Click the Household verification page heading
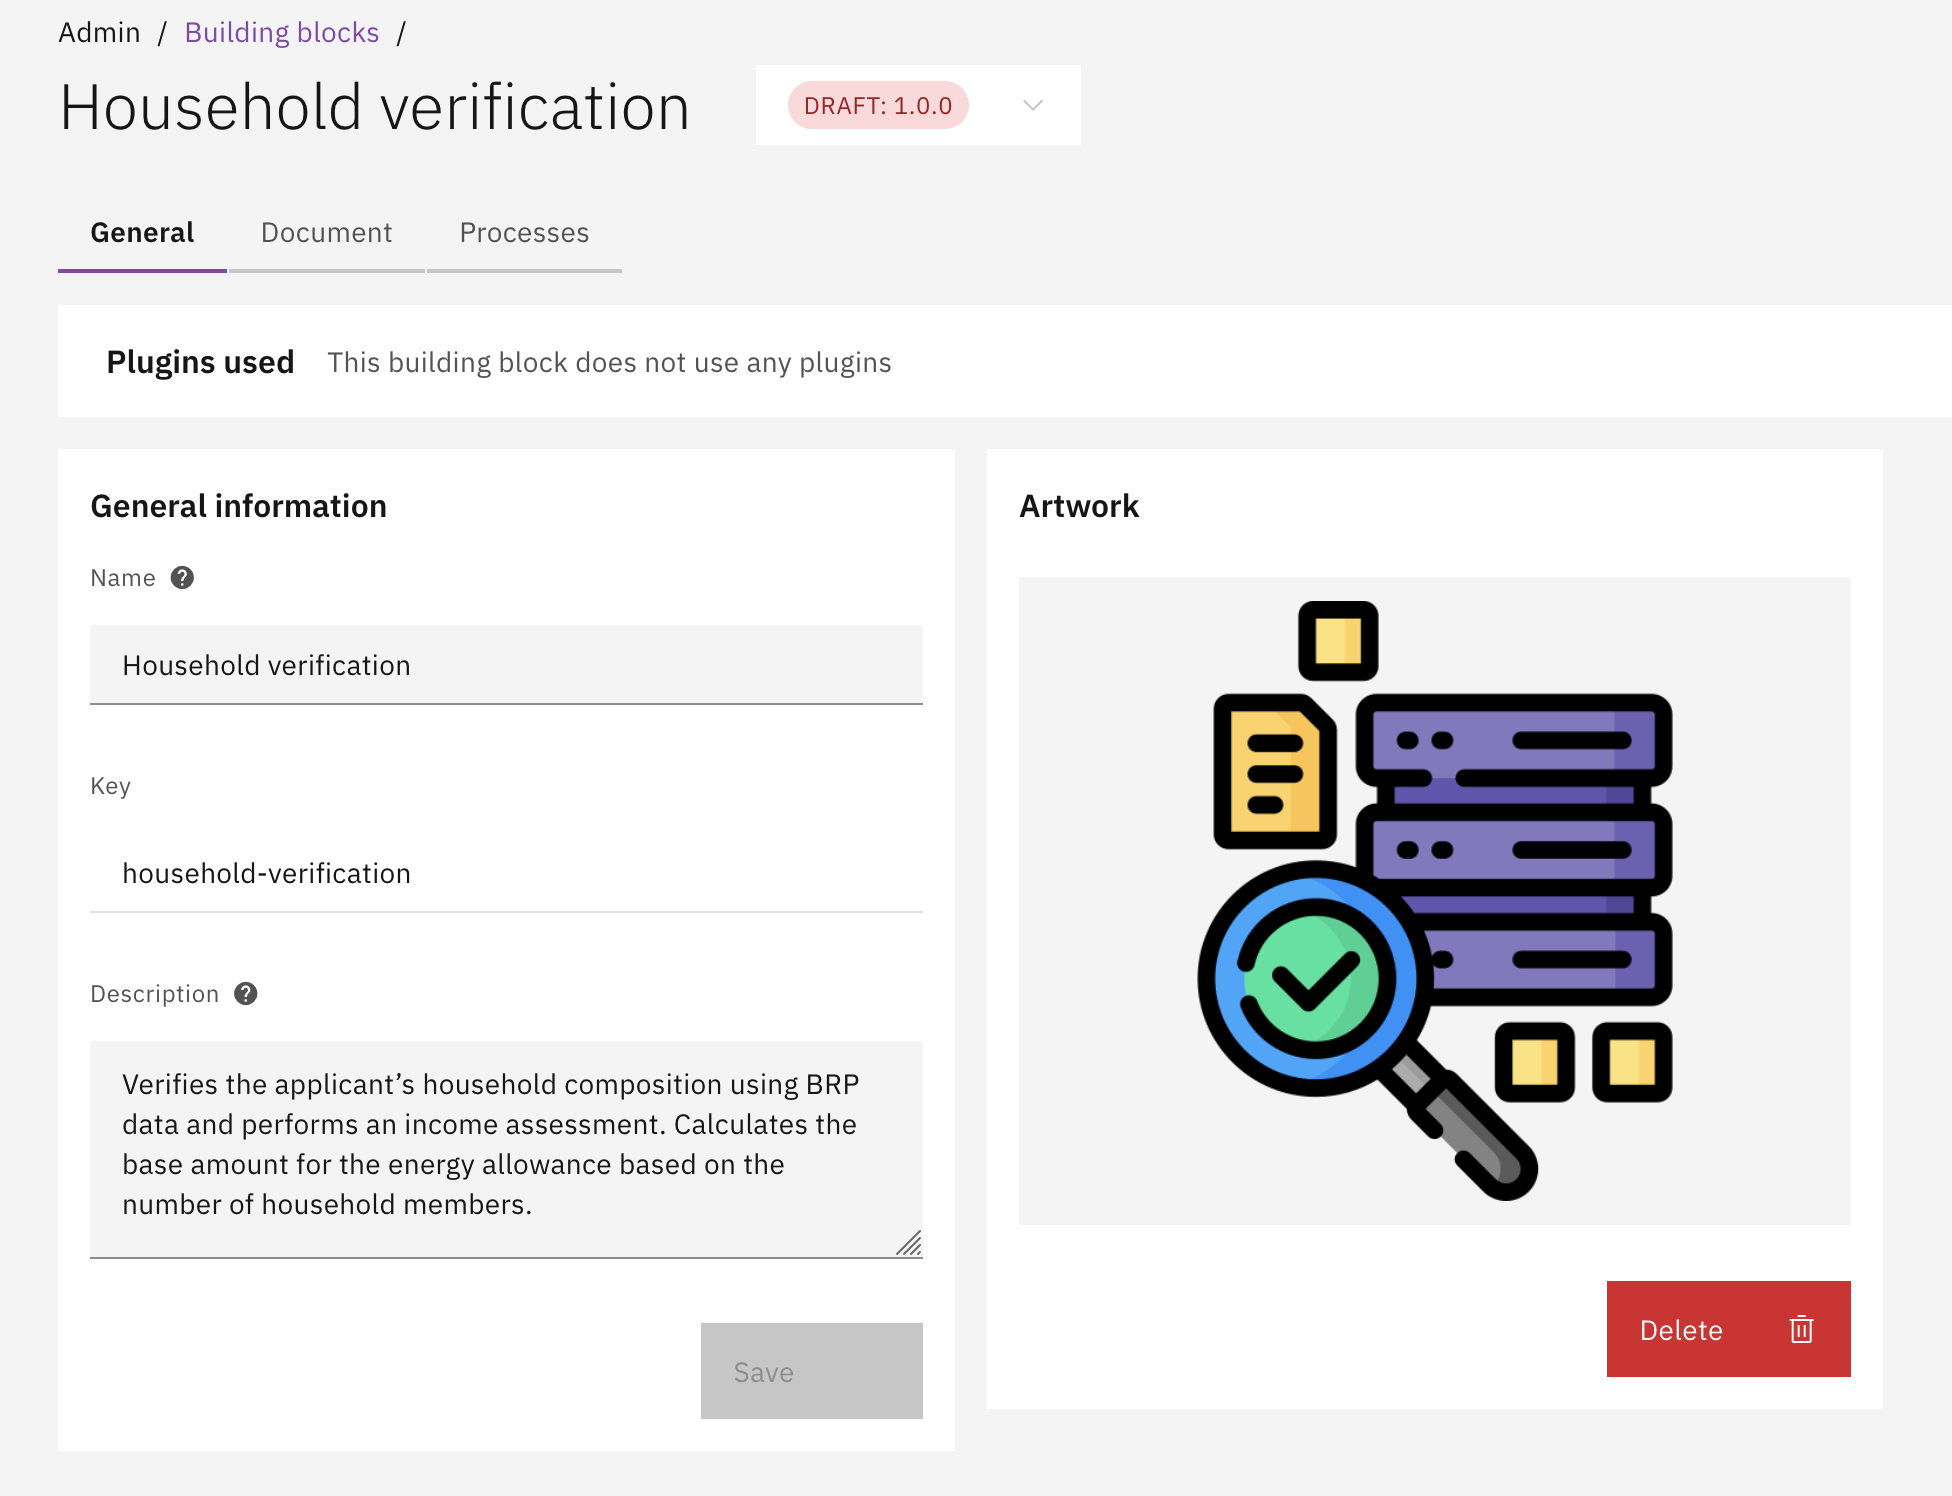1952x1496 pixels. (375, 108)
